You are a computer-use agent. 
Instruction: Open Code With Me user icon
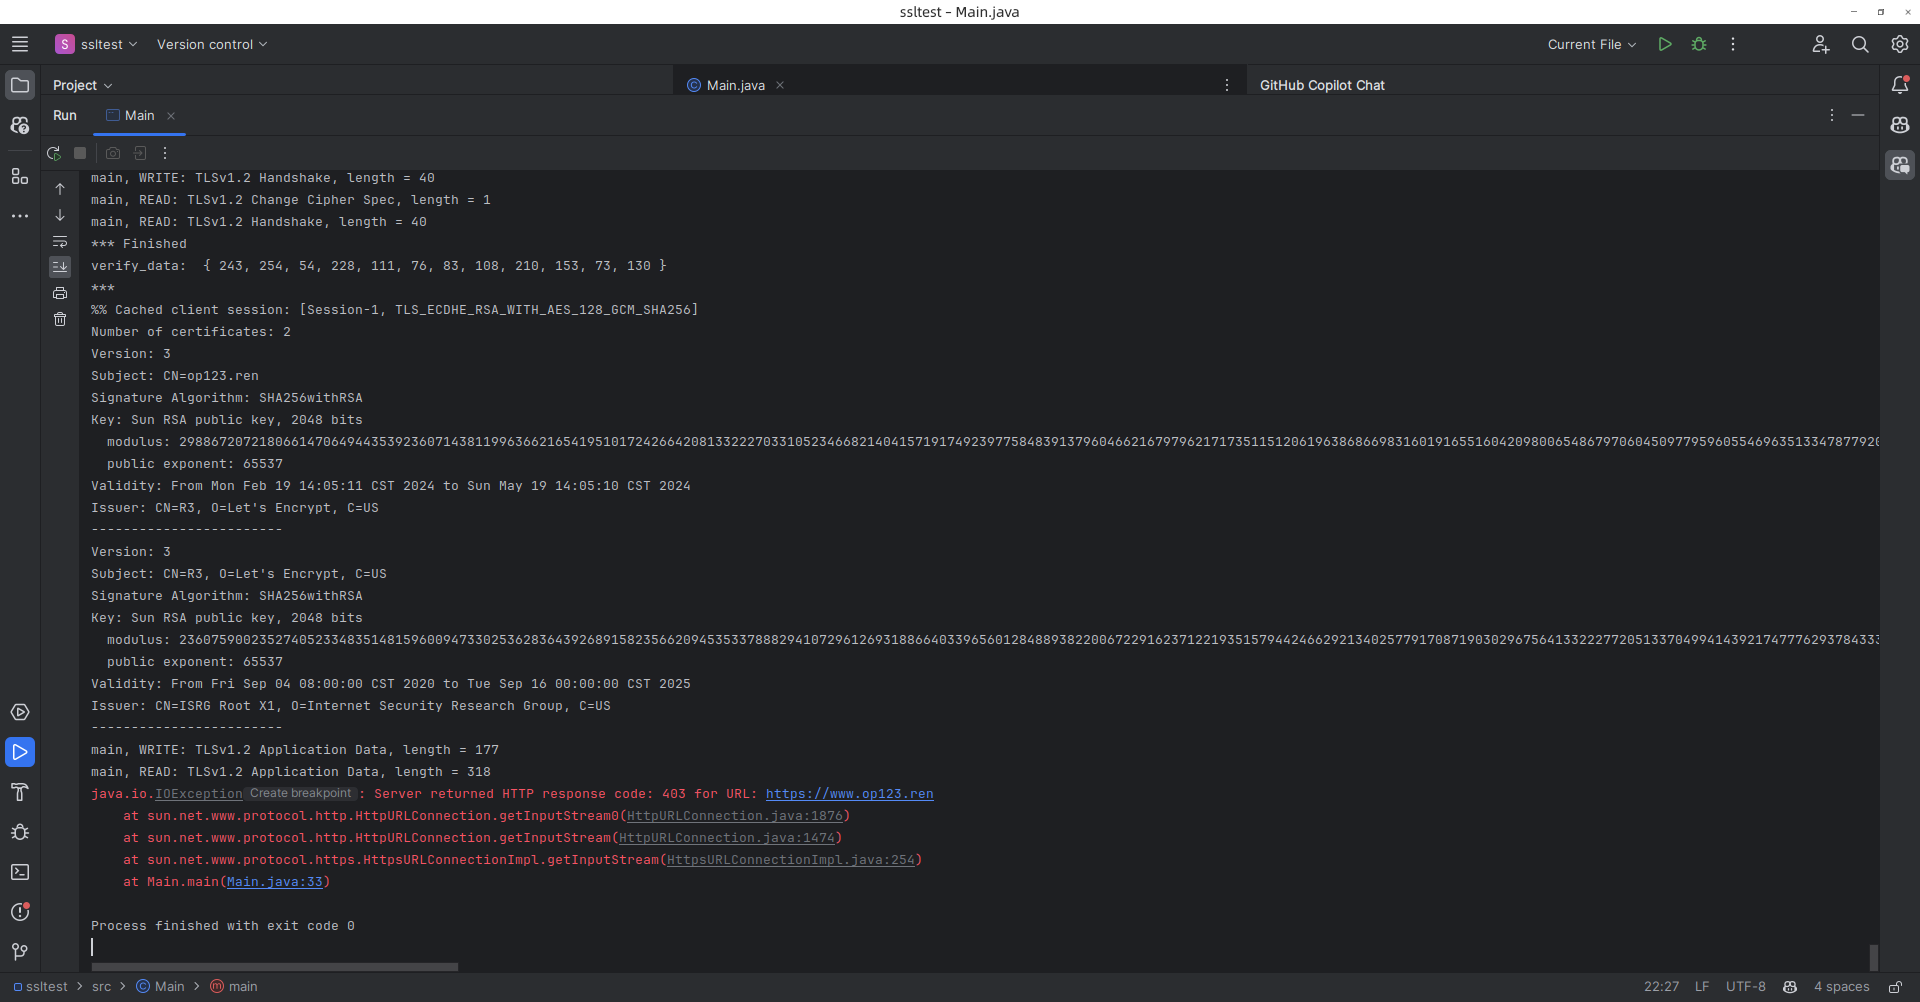pos(1821,44)
